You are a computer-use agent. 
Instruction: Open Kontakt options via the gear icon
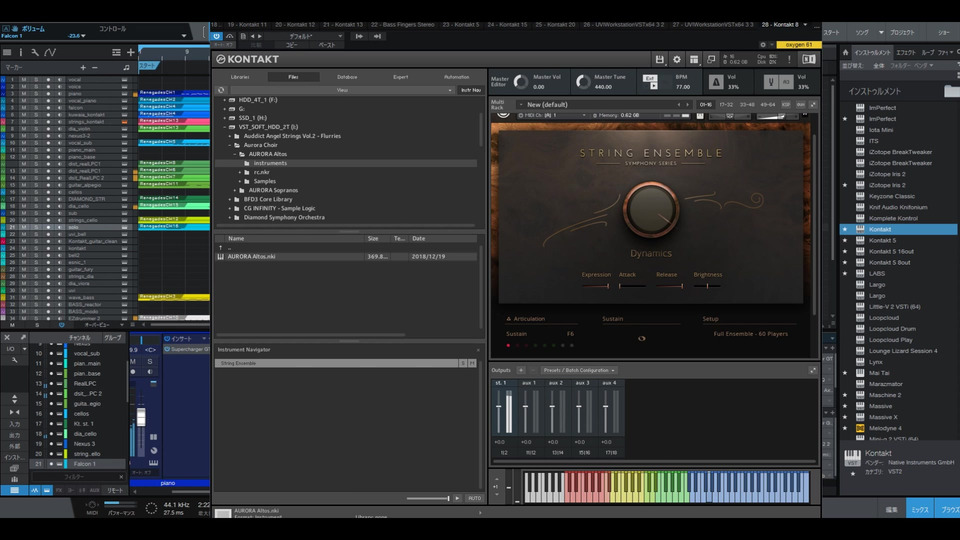(x=677, y=60)
